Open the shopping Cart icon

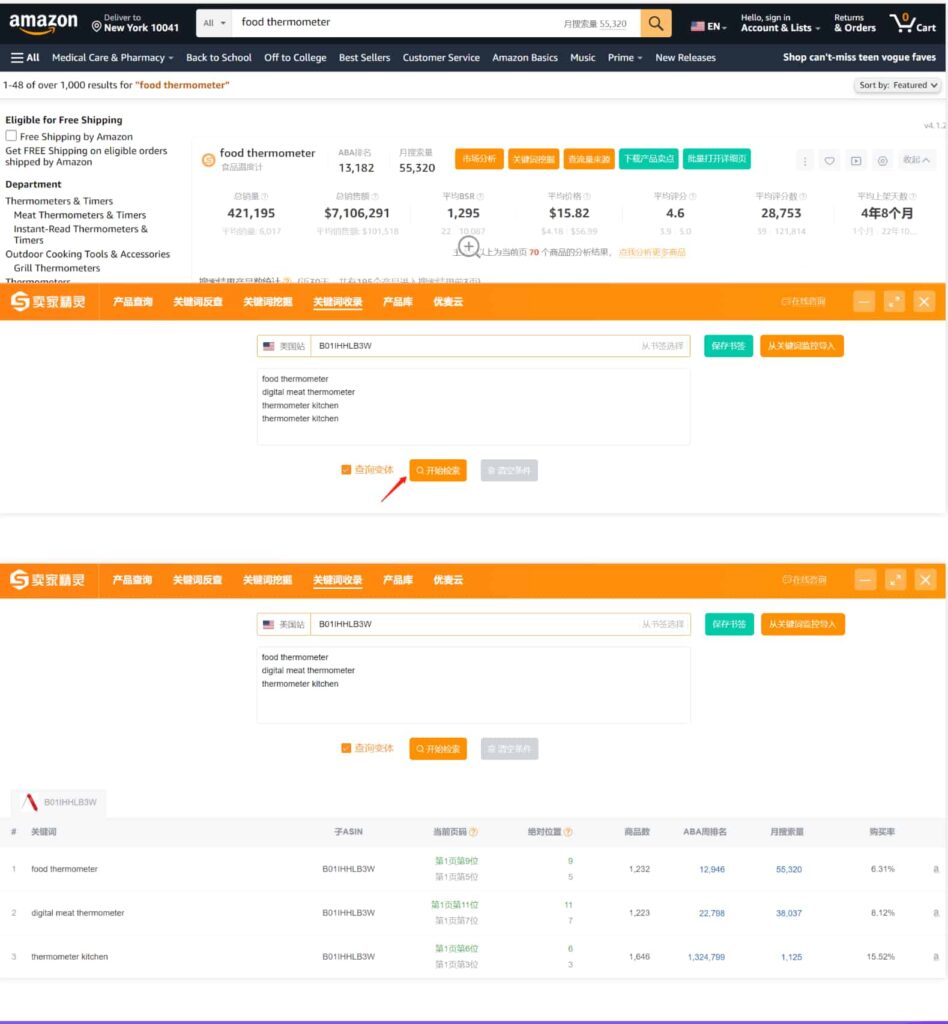(913, 24)
